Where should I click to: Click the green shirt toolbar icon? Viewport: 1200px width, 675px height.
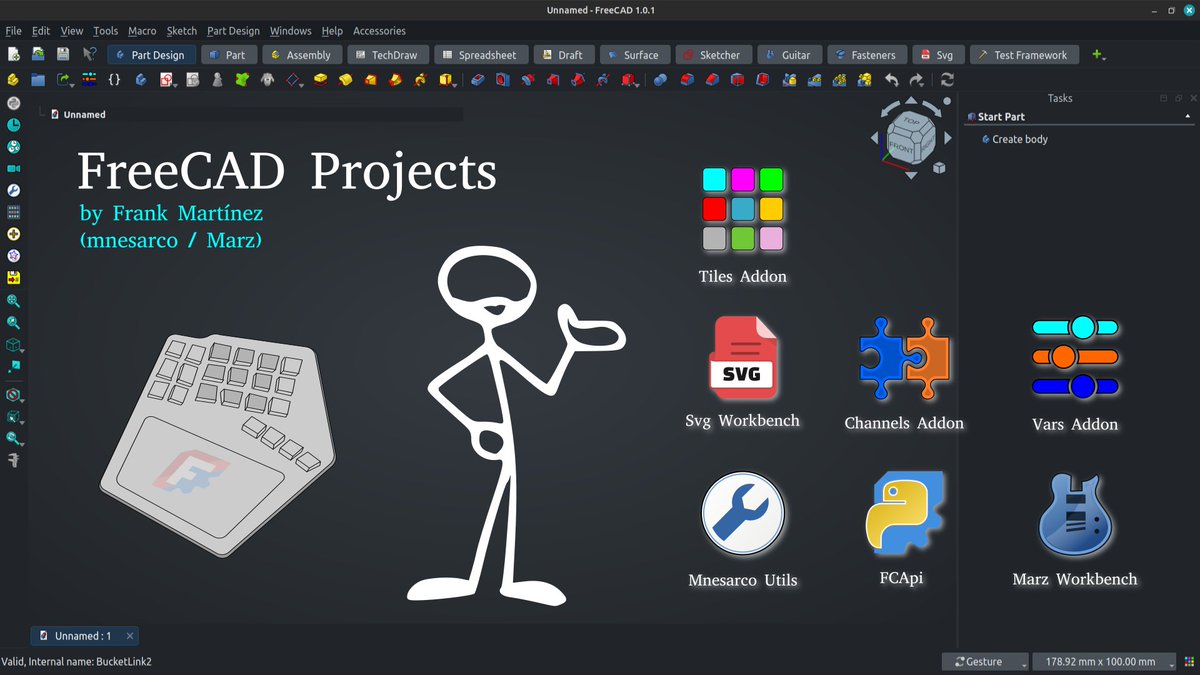241,80
